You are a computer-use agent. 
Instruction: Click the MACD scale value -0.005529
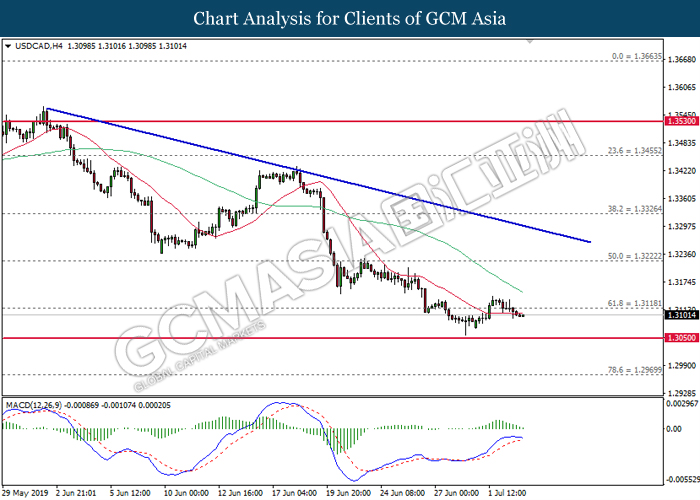[682, 479]
